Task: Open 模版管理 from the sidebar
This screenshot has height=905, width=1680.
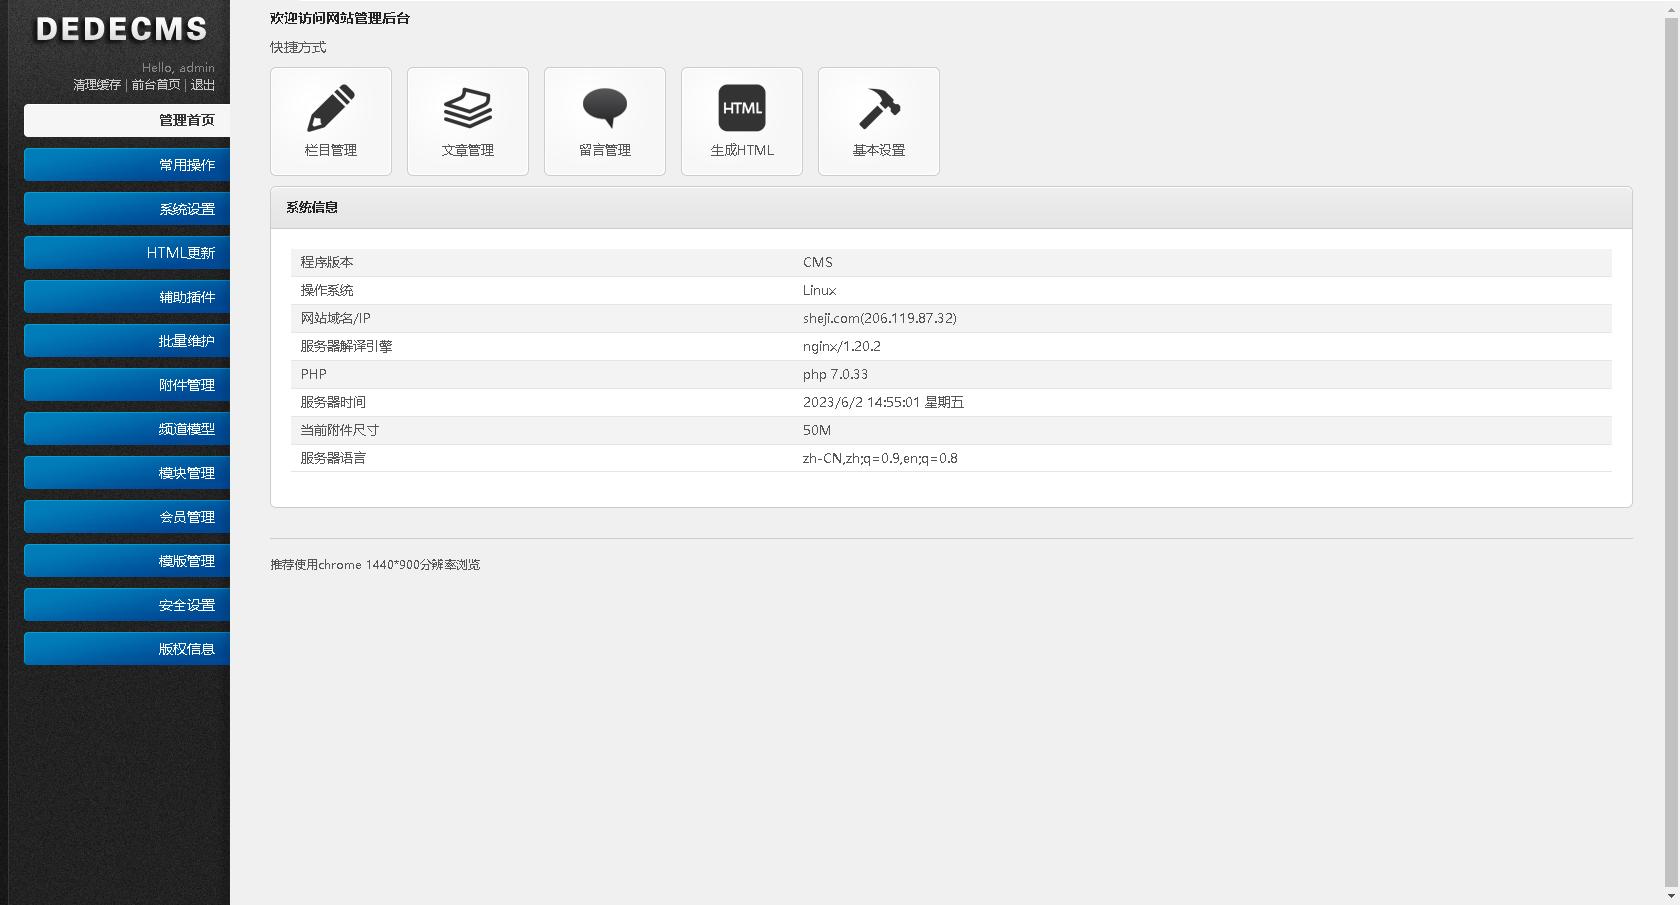Action: [x=126, y=560]
